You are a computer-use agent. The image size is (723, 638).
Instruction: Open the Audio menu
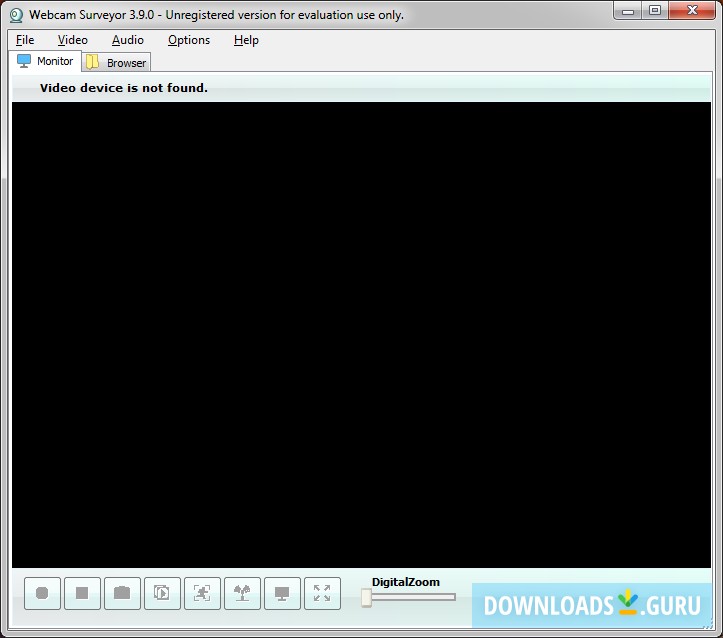click(128, 40)
